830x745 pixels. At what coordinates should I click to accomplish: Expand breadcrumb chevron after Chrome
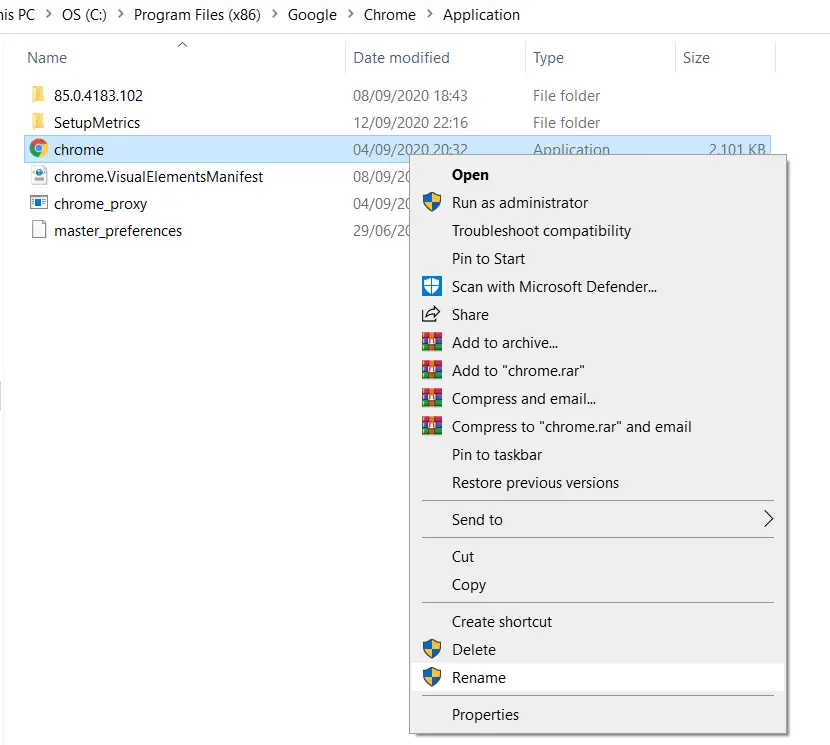(x=430, y=14)
